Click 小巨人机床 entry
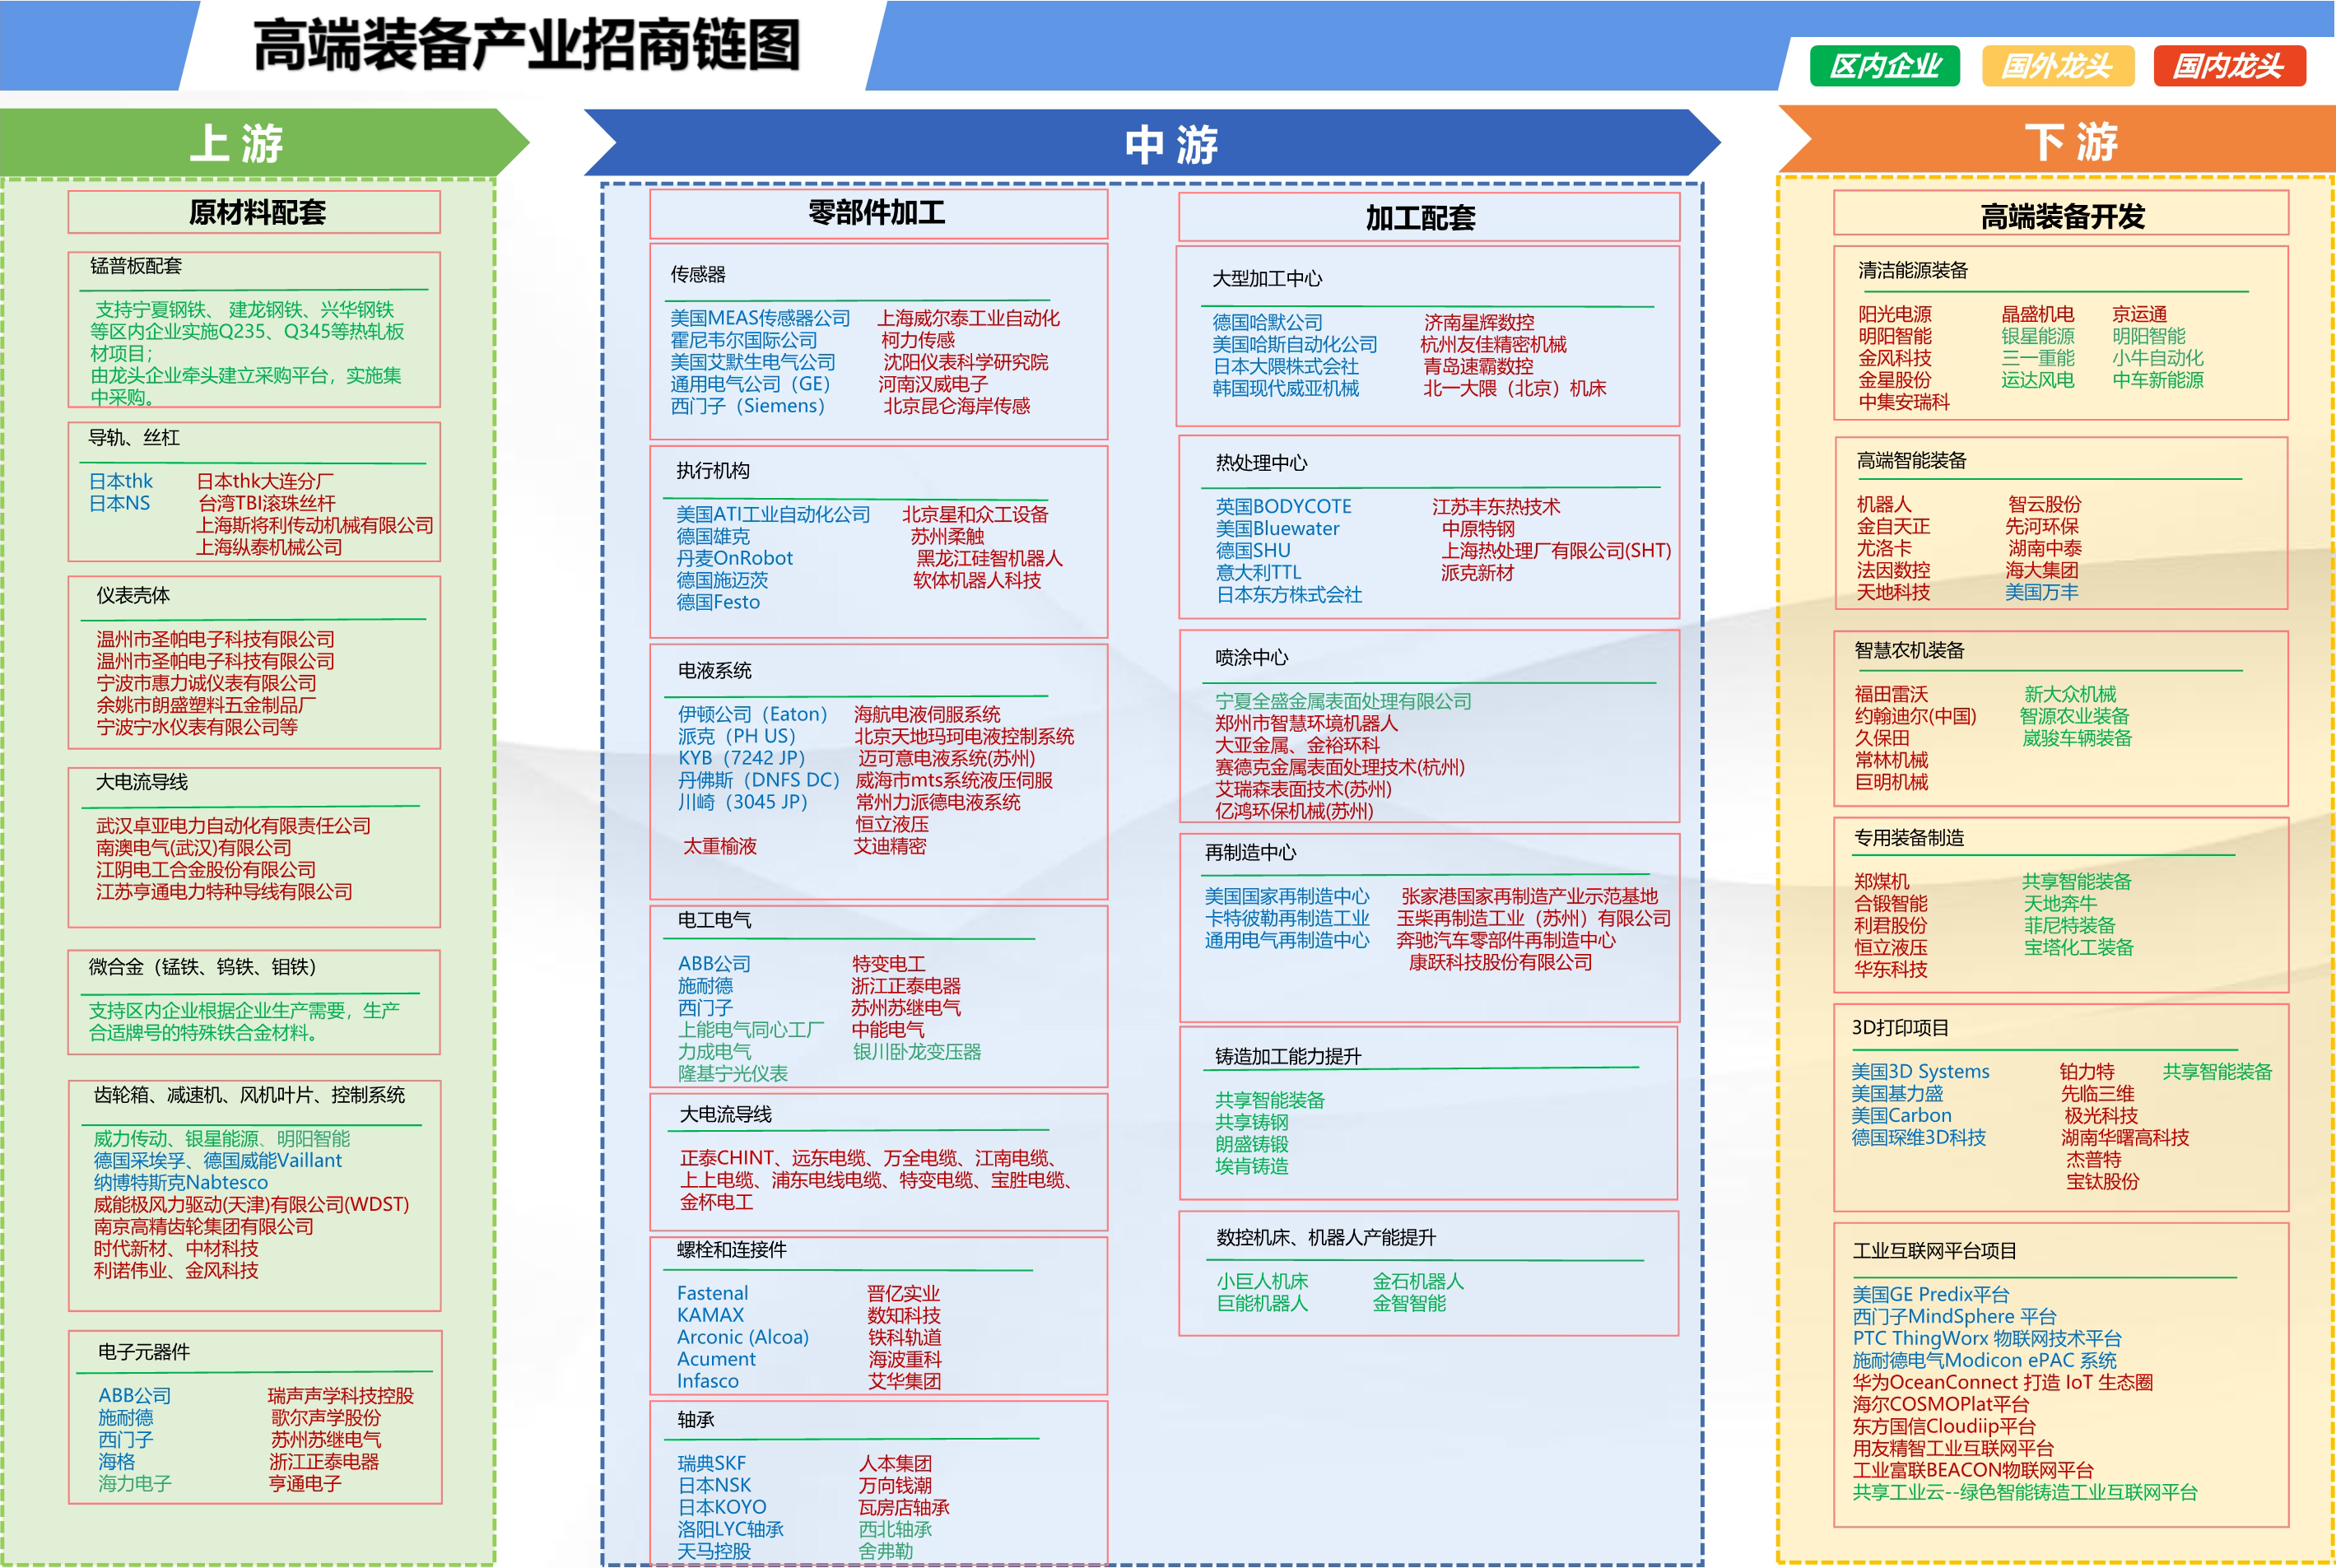Screen dimensions: 2336x1568 tap(1262, 1282)
